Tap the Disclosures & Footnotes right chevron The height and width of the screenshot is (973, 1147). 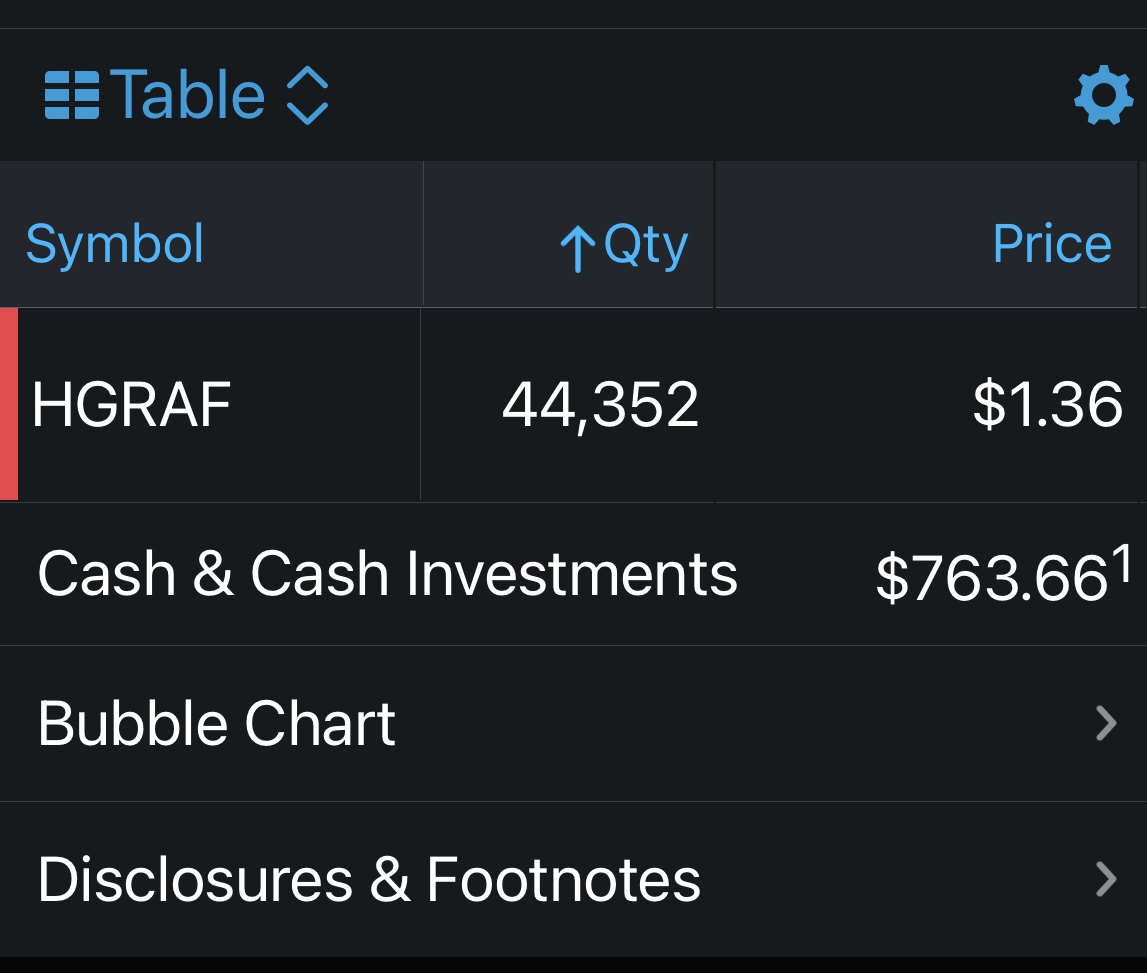coord(1105,879)
